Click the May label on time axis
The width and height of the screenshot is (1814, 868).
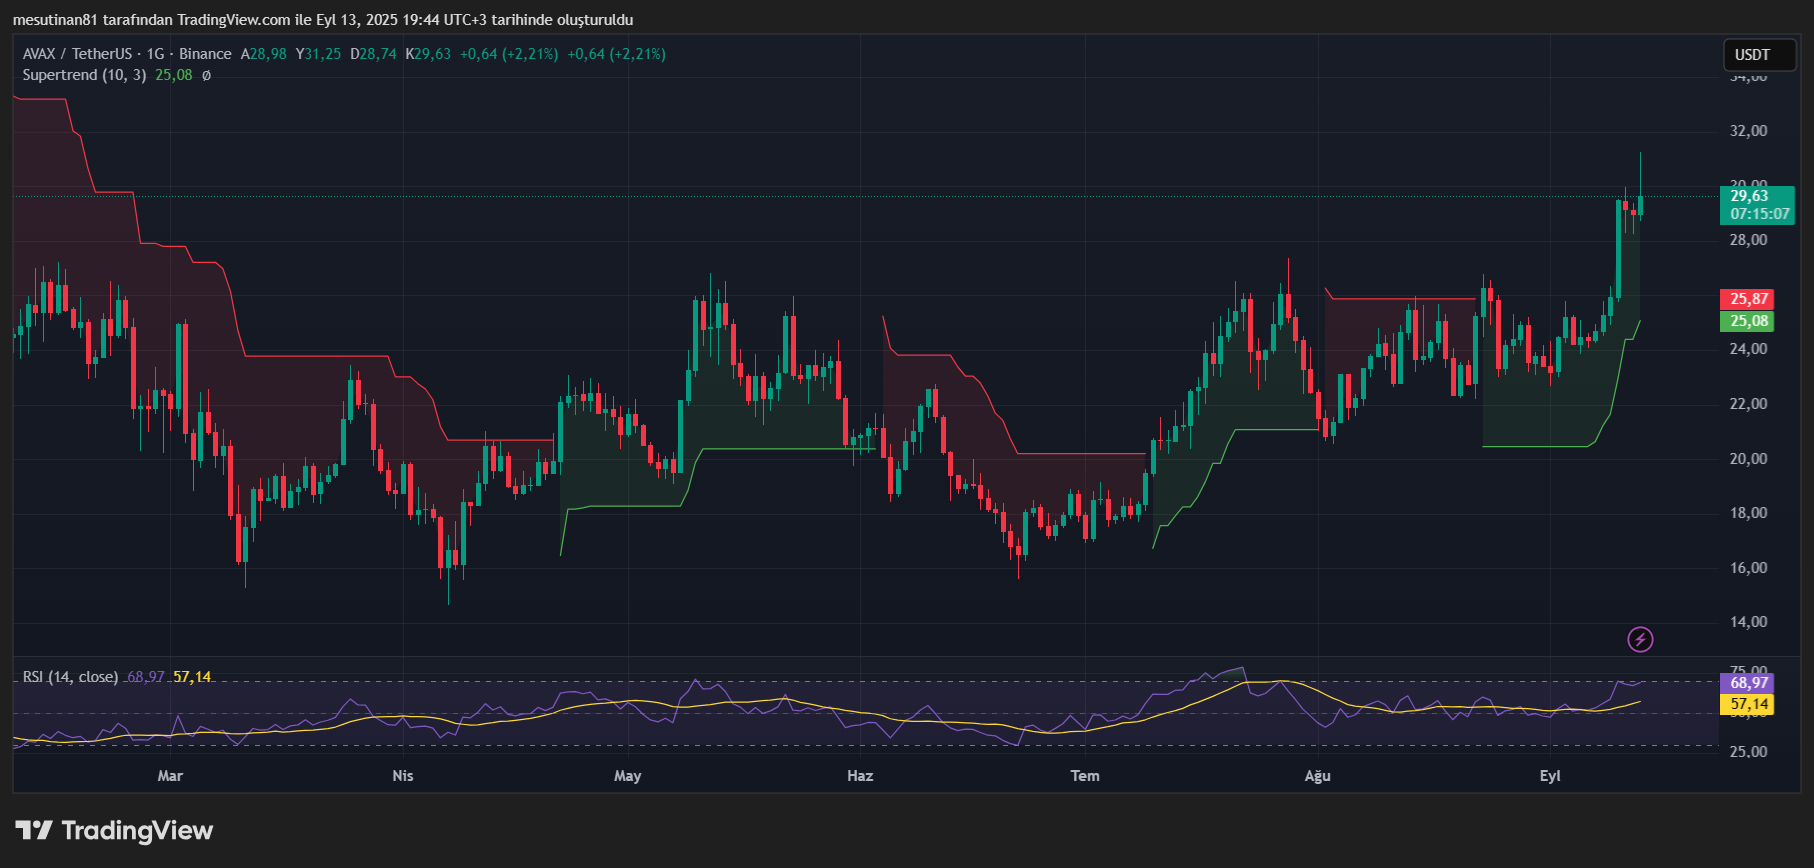(x=627, y=776)
